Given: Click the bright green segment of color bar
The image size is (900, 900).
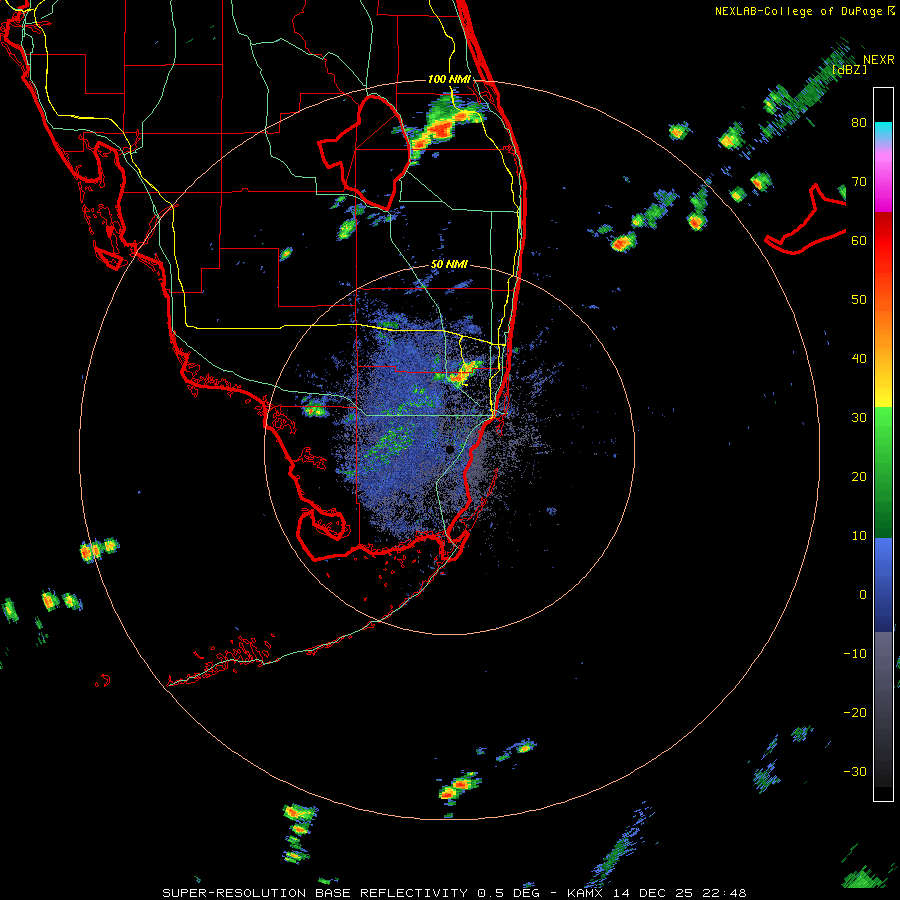Looking at the screenshot, I should coord(883,436).
